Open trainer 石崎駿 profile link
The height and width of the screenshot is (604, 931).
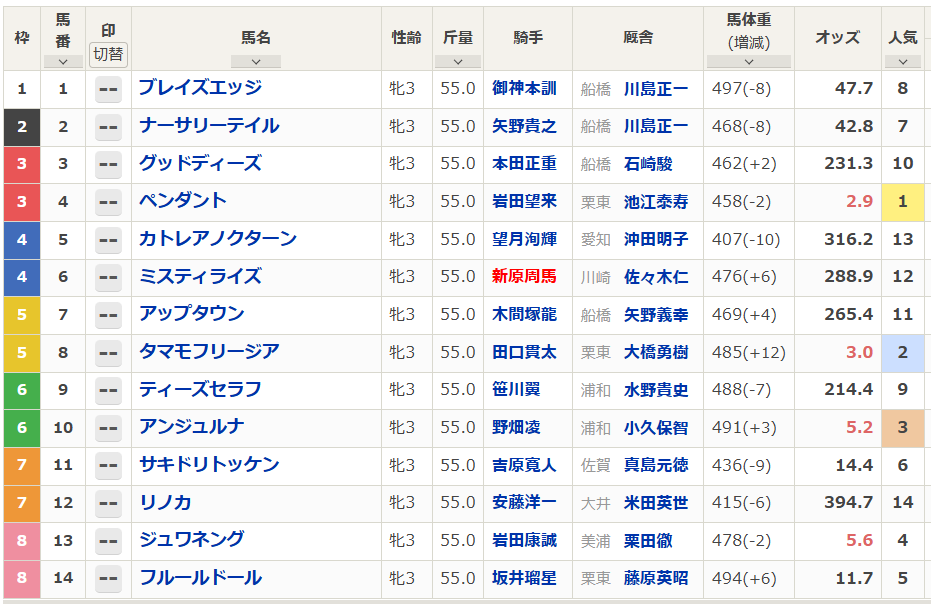[648, 164]
